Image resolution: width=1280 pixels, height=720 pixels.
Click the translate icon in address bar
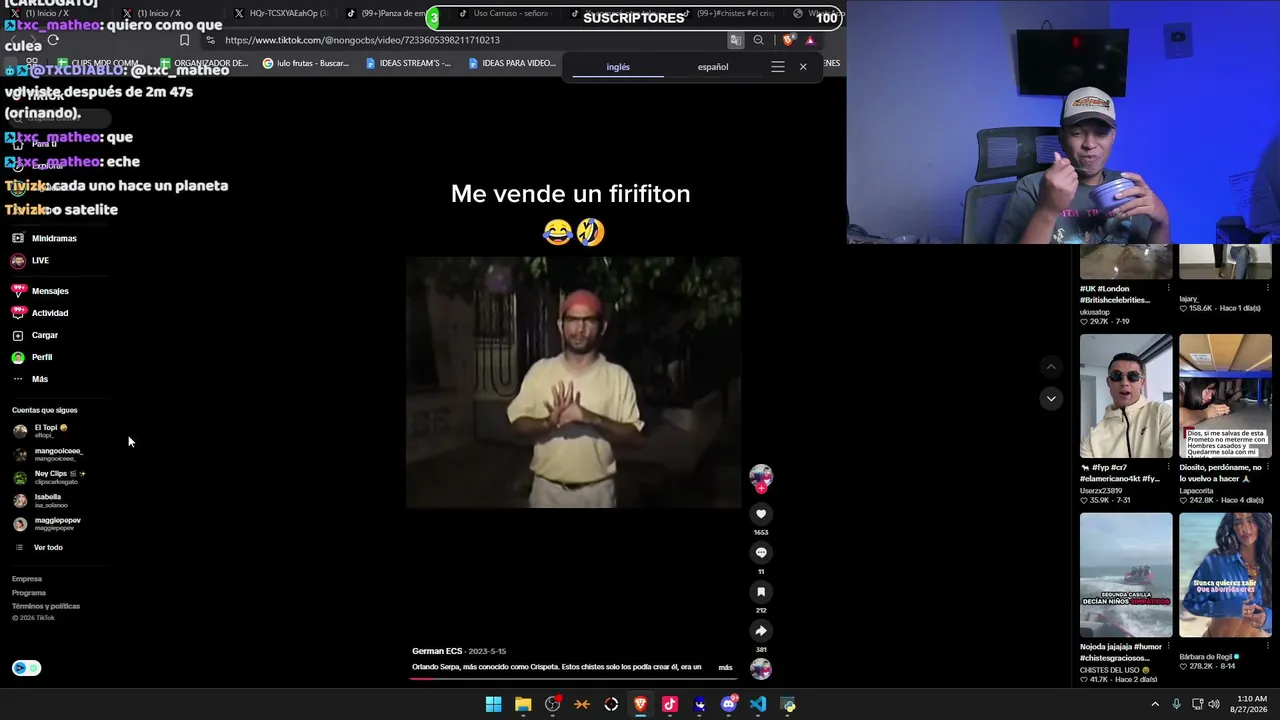click(x=735, y=40)
